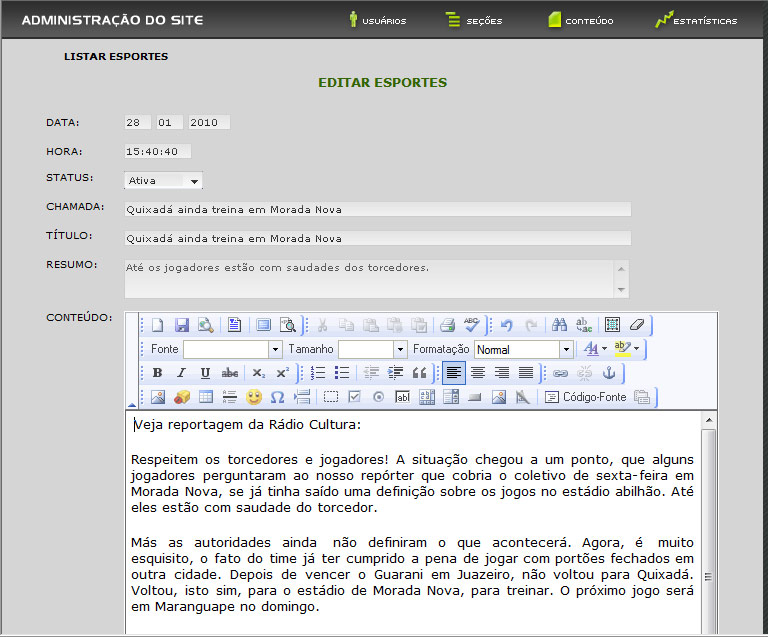Toggle justify text alignment
This screenshot has width=768, height=637.
pyautogui.click(x=526, y=373)
